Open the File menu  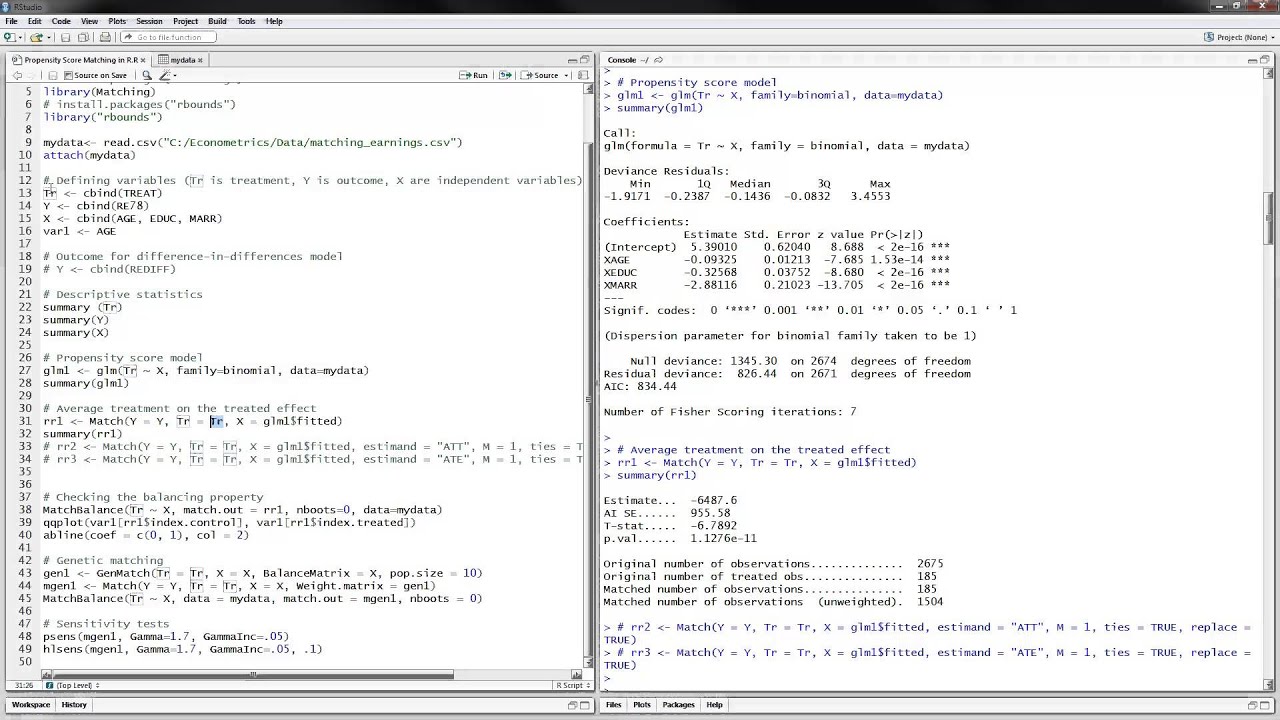tap(11, 21)
